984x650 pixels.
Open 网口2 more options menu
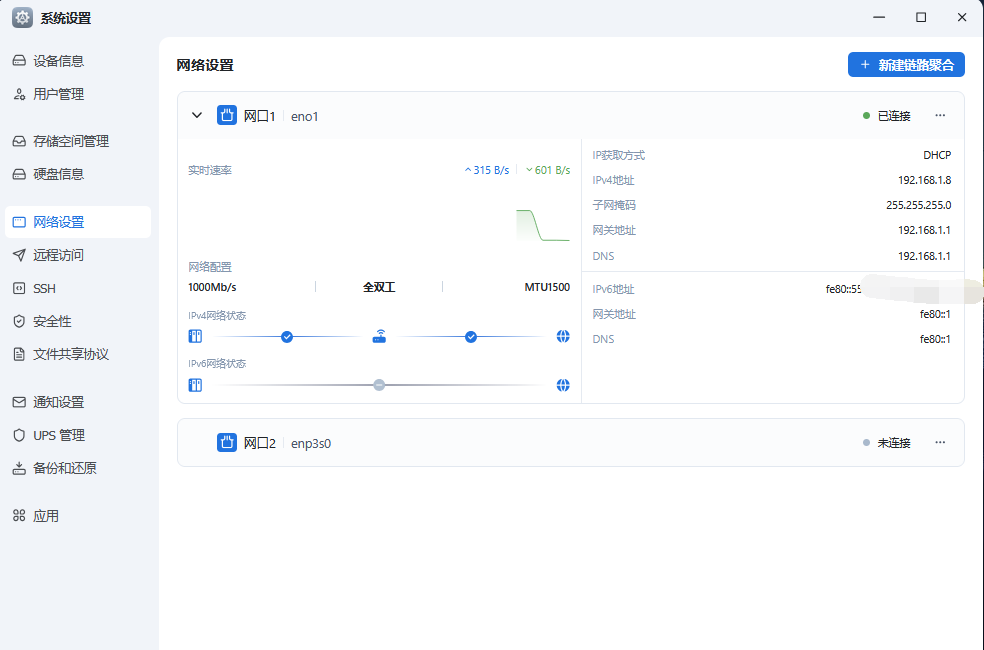pyautogui.click(x=940, y=442)
